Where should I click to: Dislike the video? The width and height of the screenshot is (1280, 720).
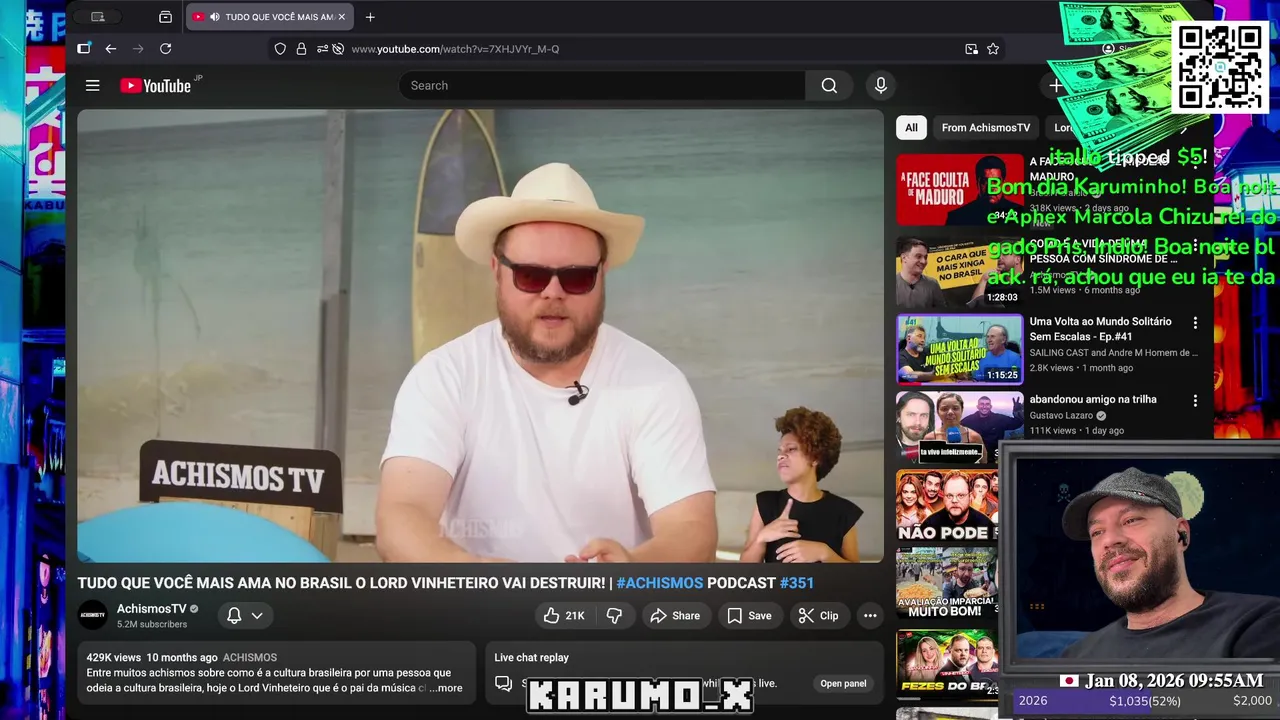pos(614,616)
